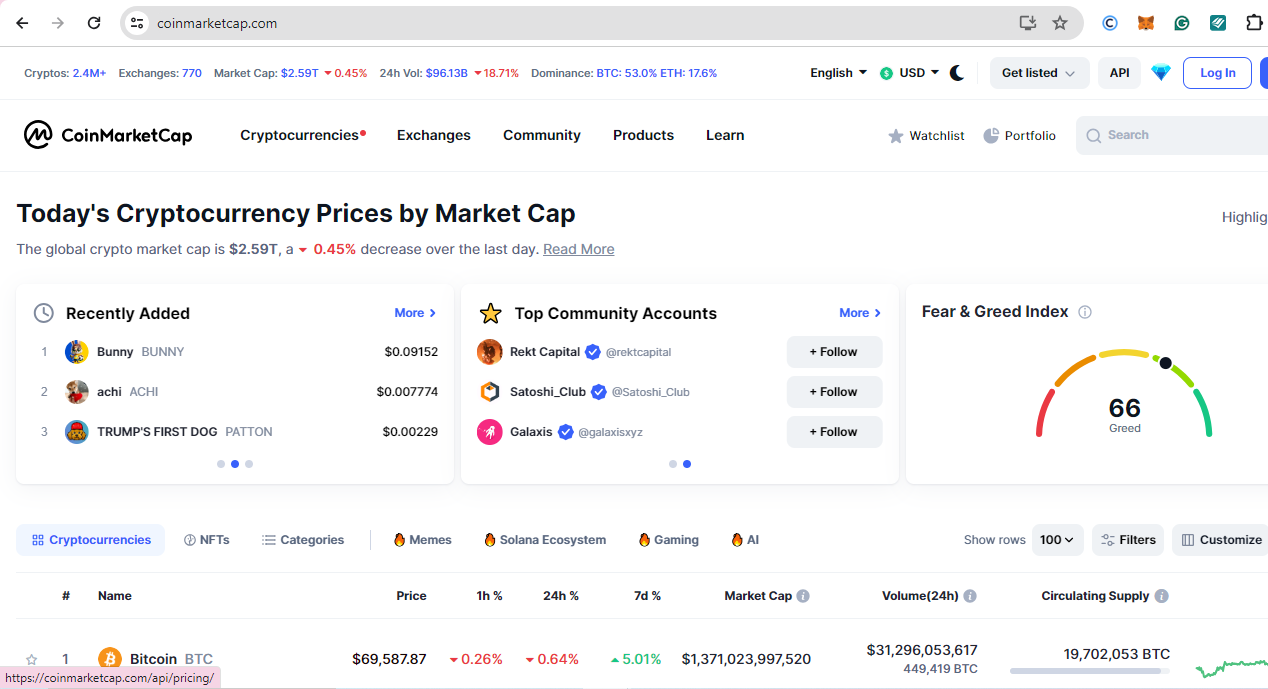Open the Solana Ecosystem category
The image size is (1268, 689).
545,540
